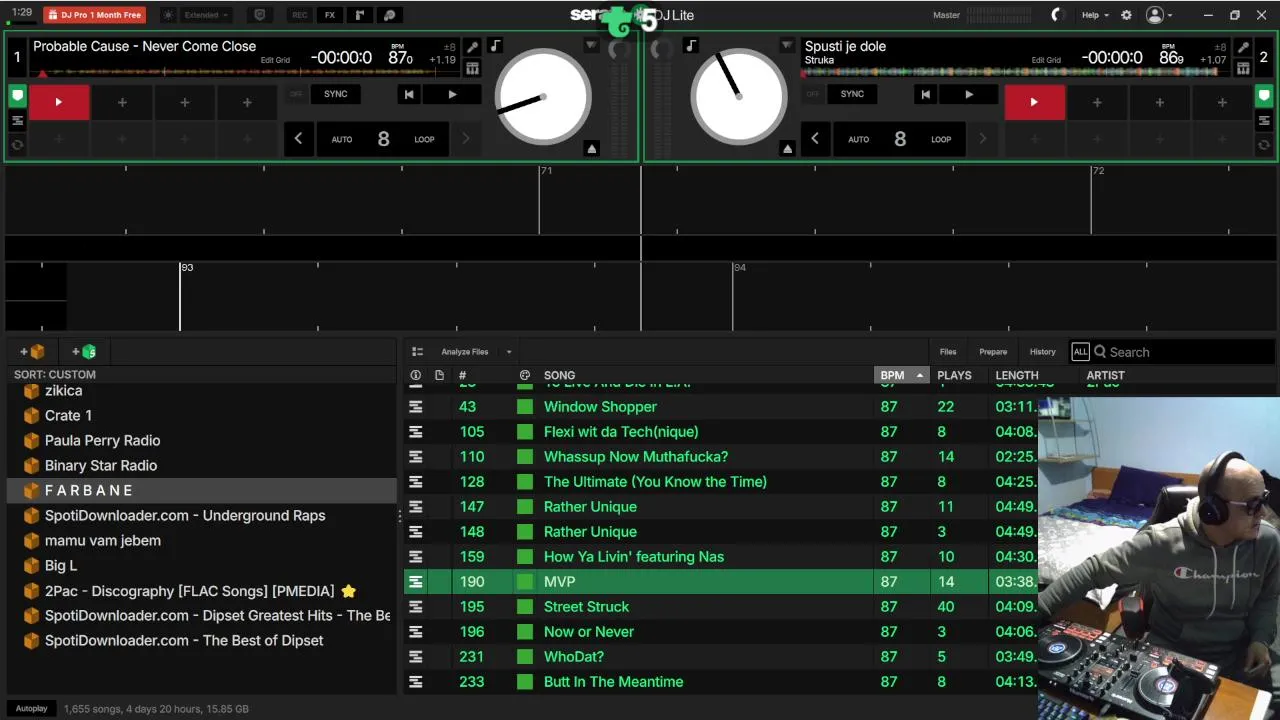This screenshot has width=1280, height=720.
Task: Open the Extended view mode dropdown
Action: coord(207,15)
